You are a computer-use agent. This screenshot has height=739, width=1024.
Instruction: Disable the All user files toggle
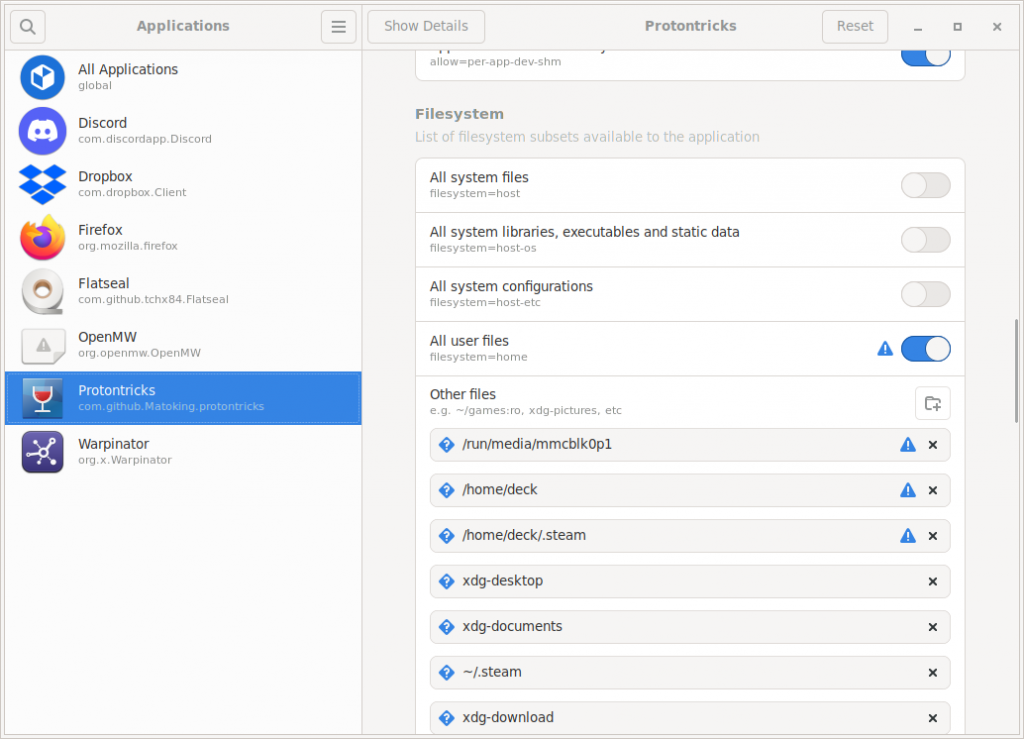point(925,348)
